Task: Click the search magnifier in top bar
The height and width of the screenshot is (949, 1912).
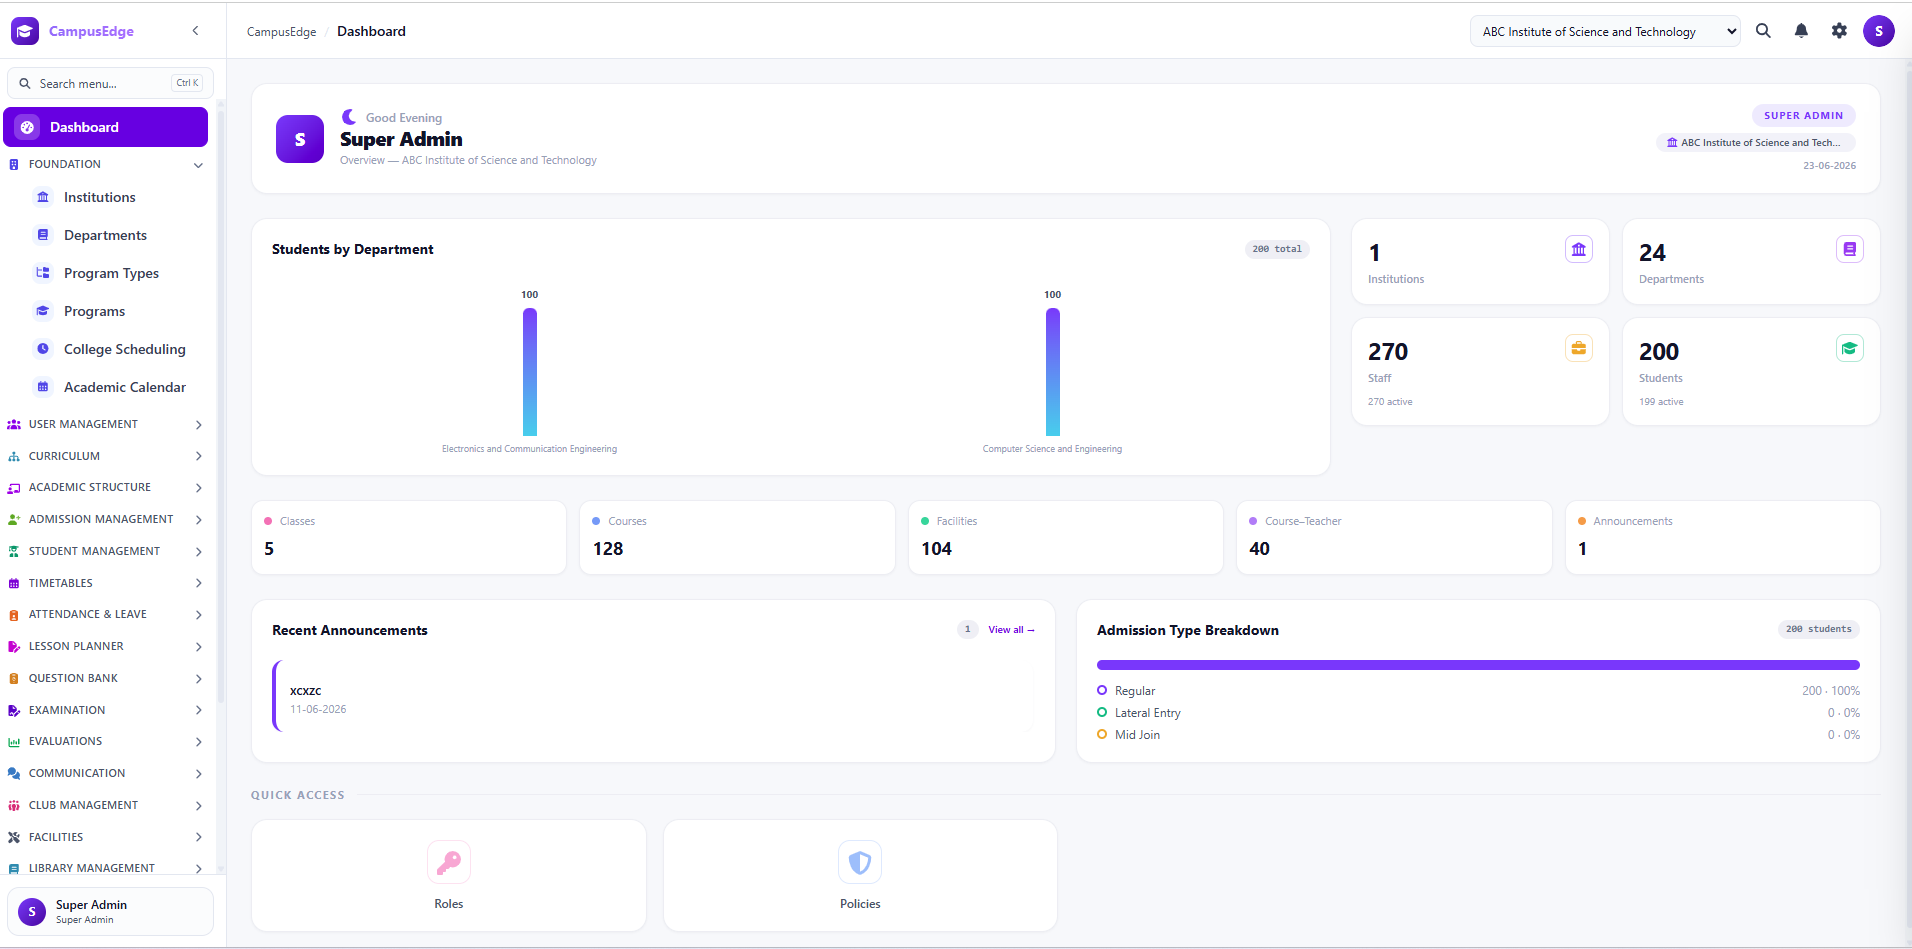Action: 1763,31
